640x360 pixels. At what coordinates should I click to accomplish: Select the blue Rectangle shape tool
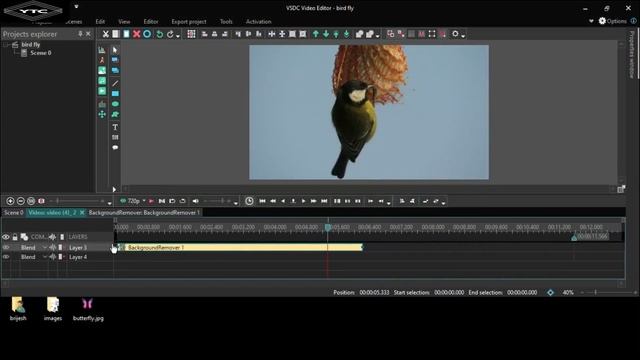[x=115, y=93]
